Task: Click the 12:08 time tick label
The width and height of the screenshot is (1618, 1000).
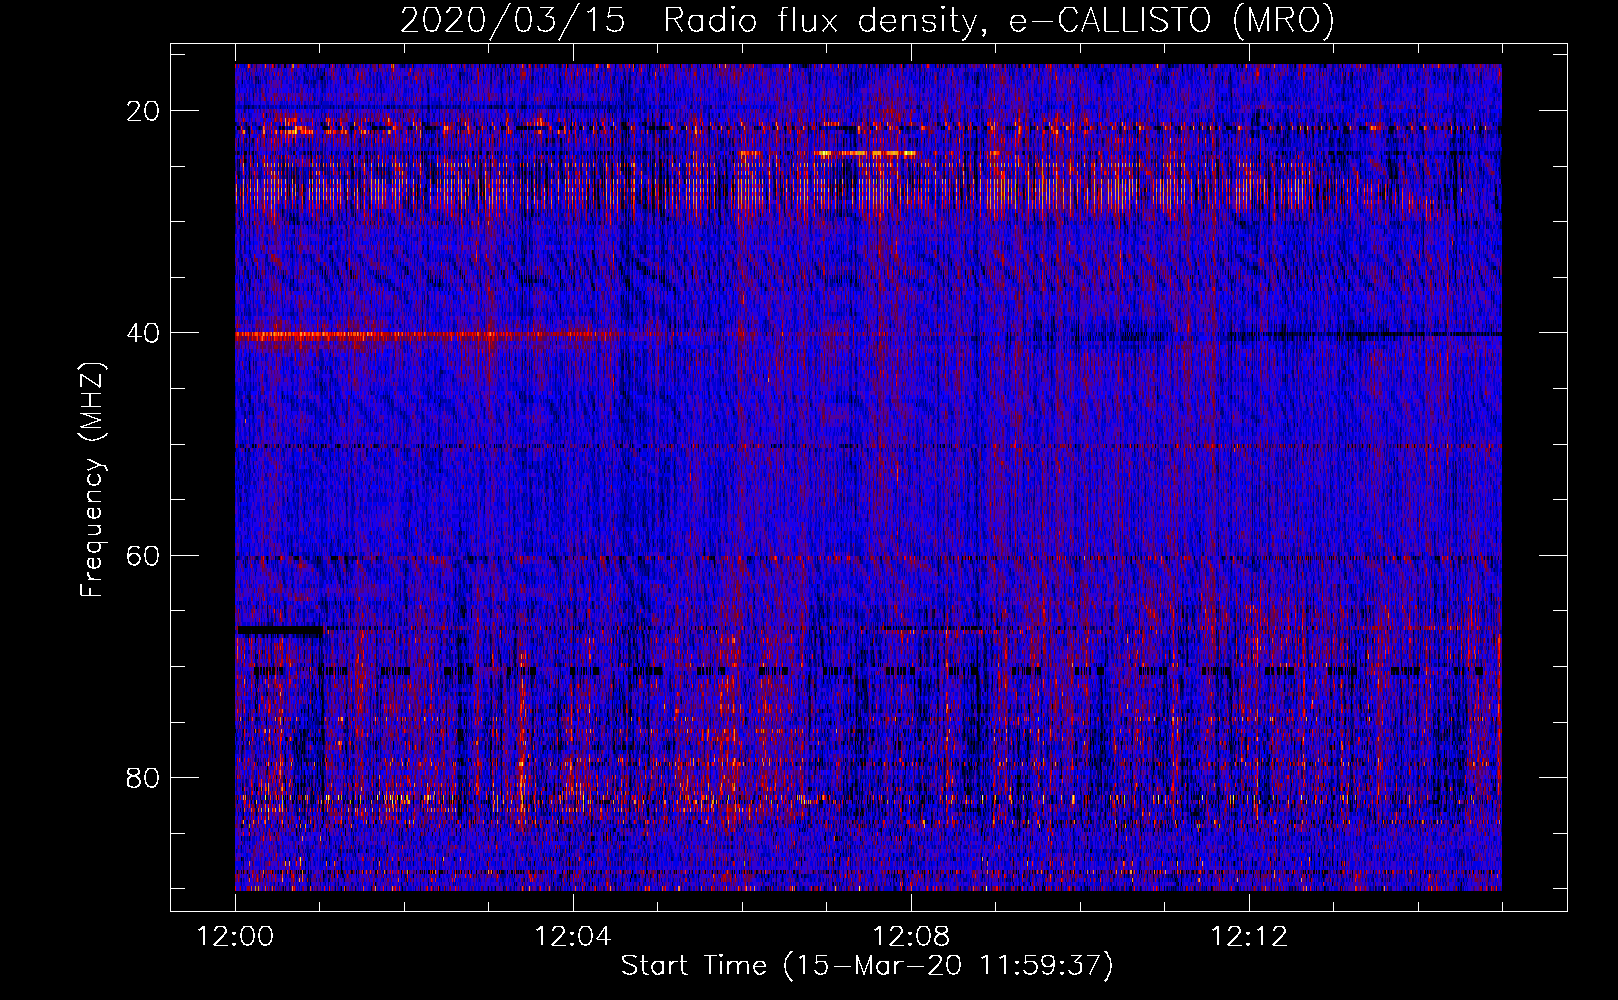Action: pos(911,937)
